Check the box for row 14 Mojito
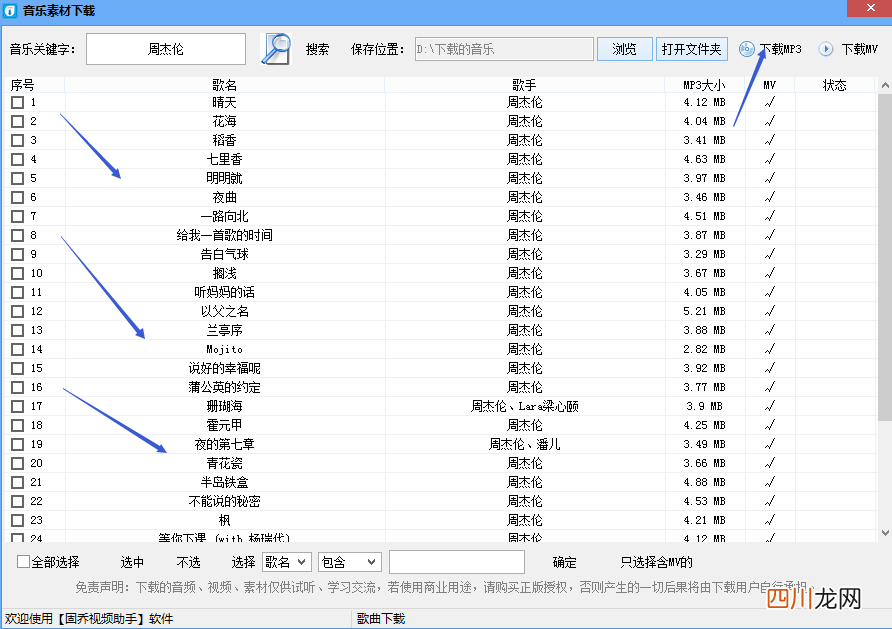 pos(18,349)
